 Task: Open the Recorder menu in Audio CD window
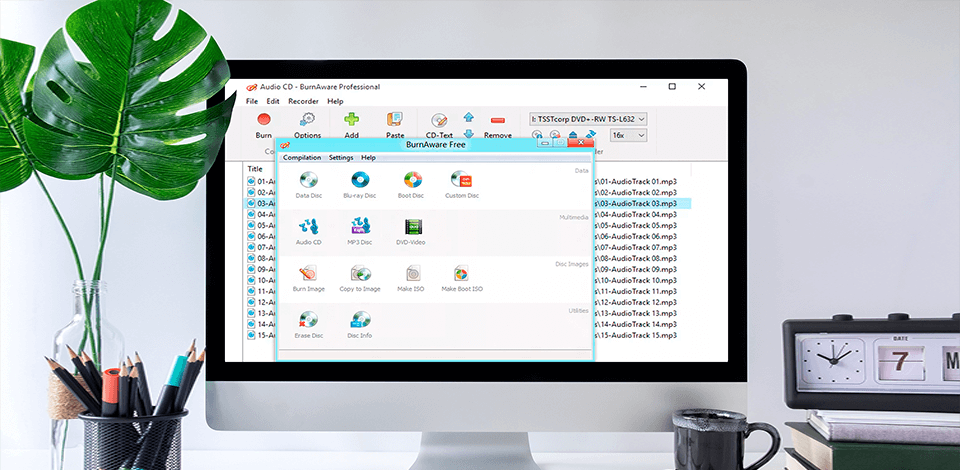[x=303, y=102]
